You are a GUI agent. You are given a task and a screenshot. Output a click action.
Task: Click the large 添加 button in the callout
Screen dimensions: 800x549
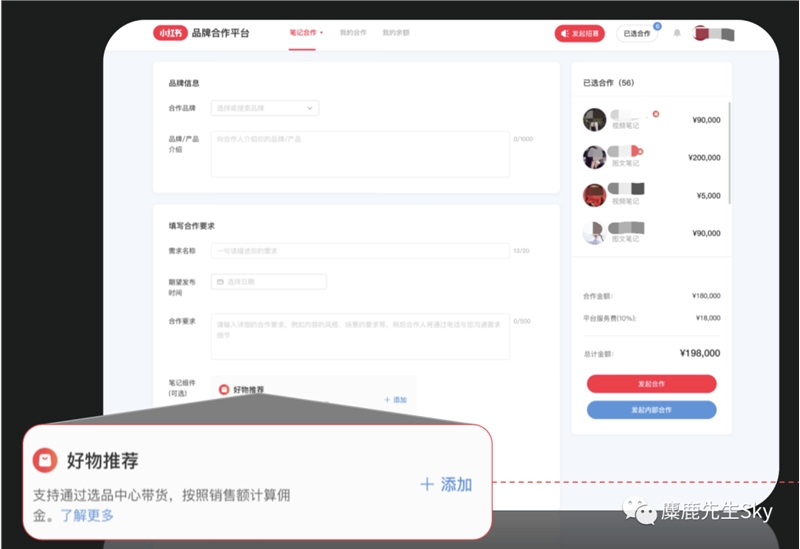(x=446, y=484)
